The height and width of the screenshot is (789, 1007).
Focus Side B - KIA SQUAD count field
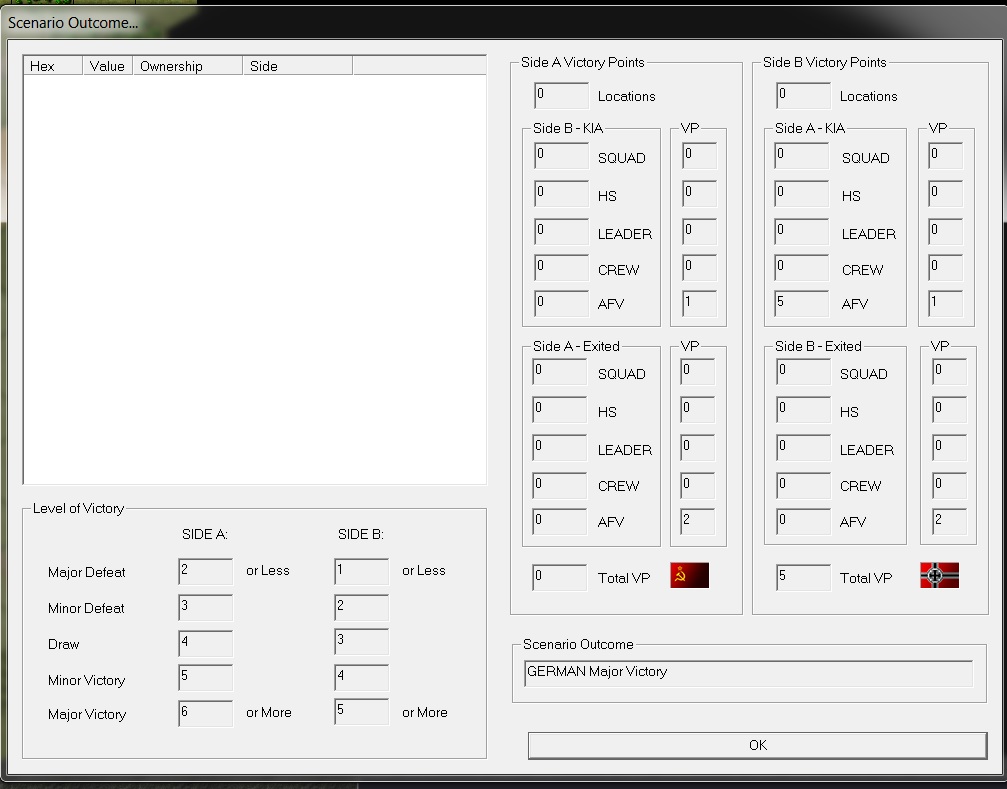pyautogui.click(x=561, y=156)
